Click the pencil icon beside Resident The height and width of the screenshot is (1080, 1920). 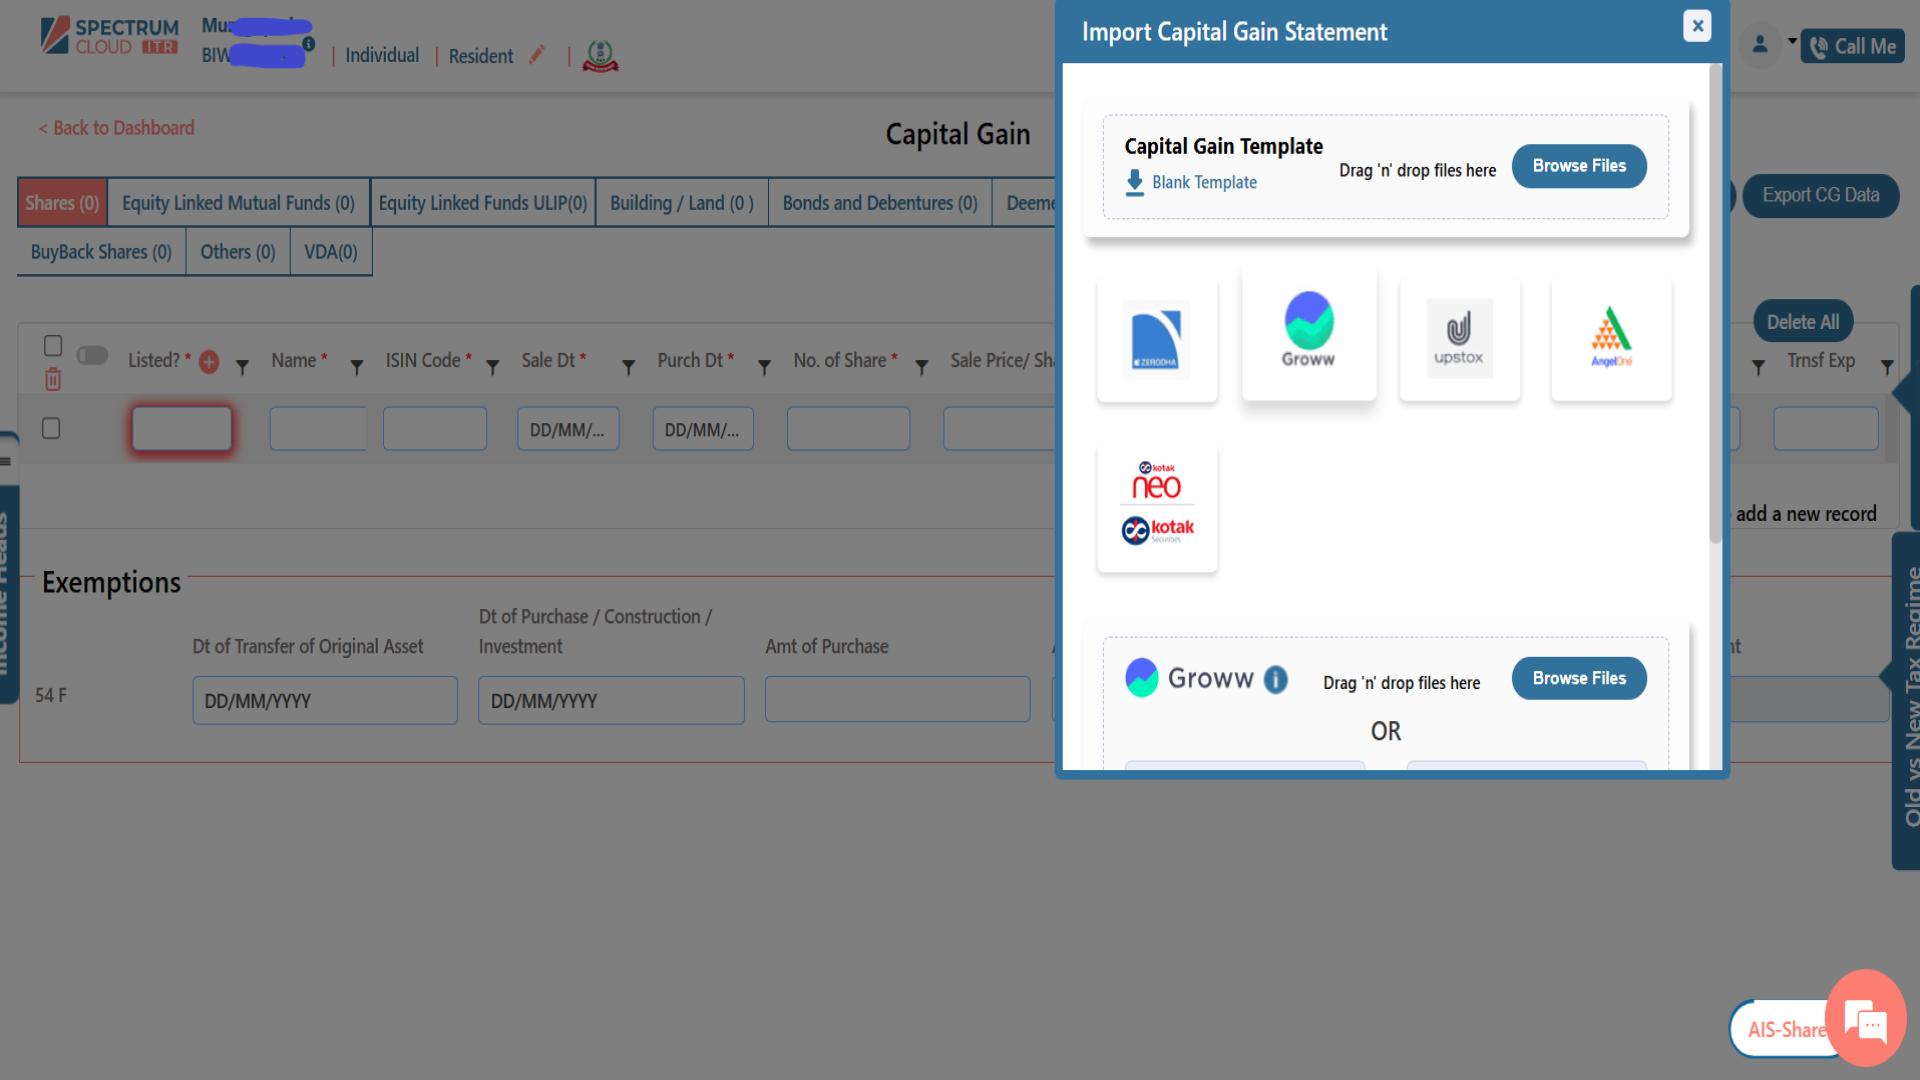tap(536, 55)
